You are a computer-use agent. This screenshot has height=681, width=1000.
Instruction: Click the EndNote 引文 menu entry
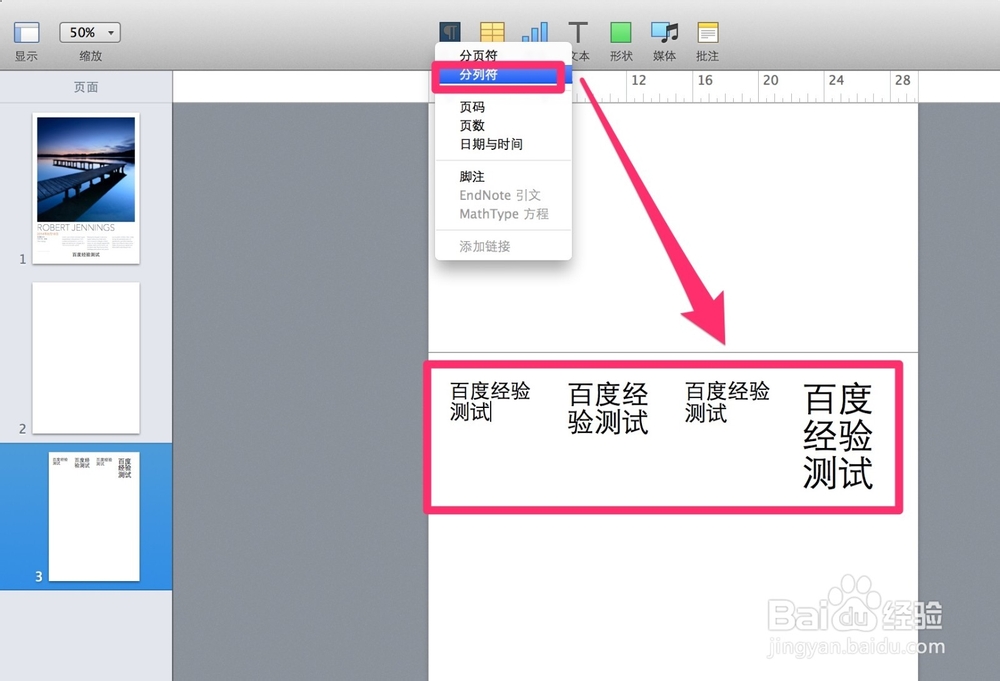503,195
